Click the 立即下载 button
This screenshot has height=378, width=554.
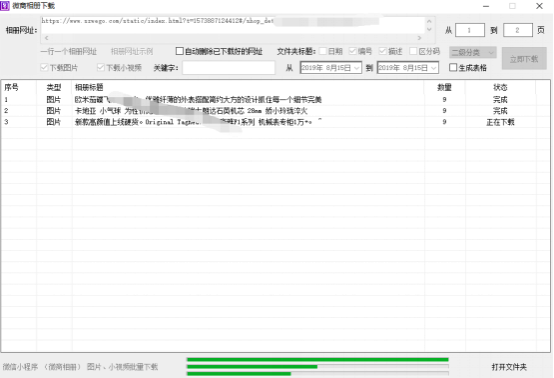(x=524, y=59)
